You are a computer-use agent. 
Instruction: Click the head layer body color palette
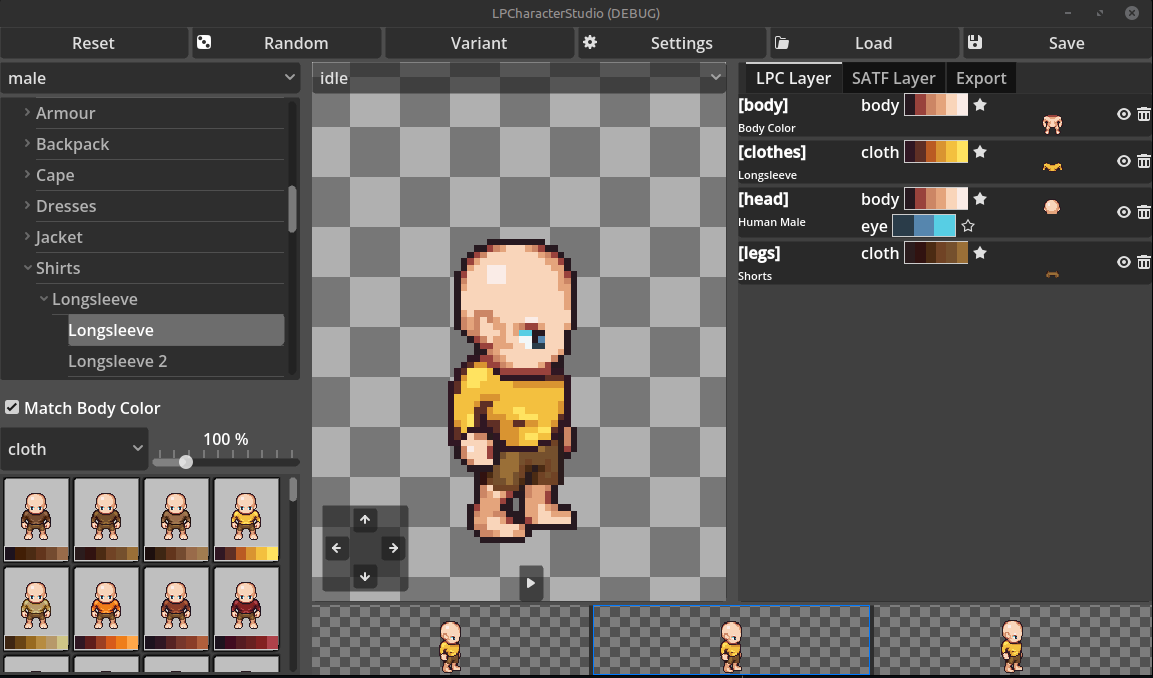(x=935, y=199)
